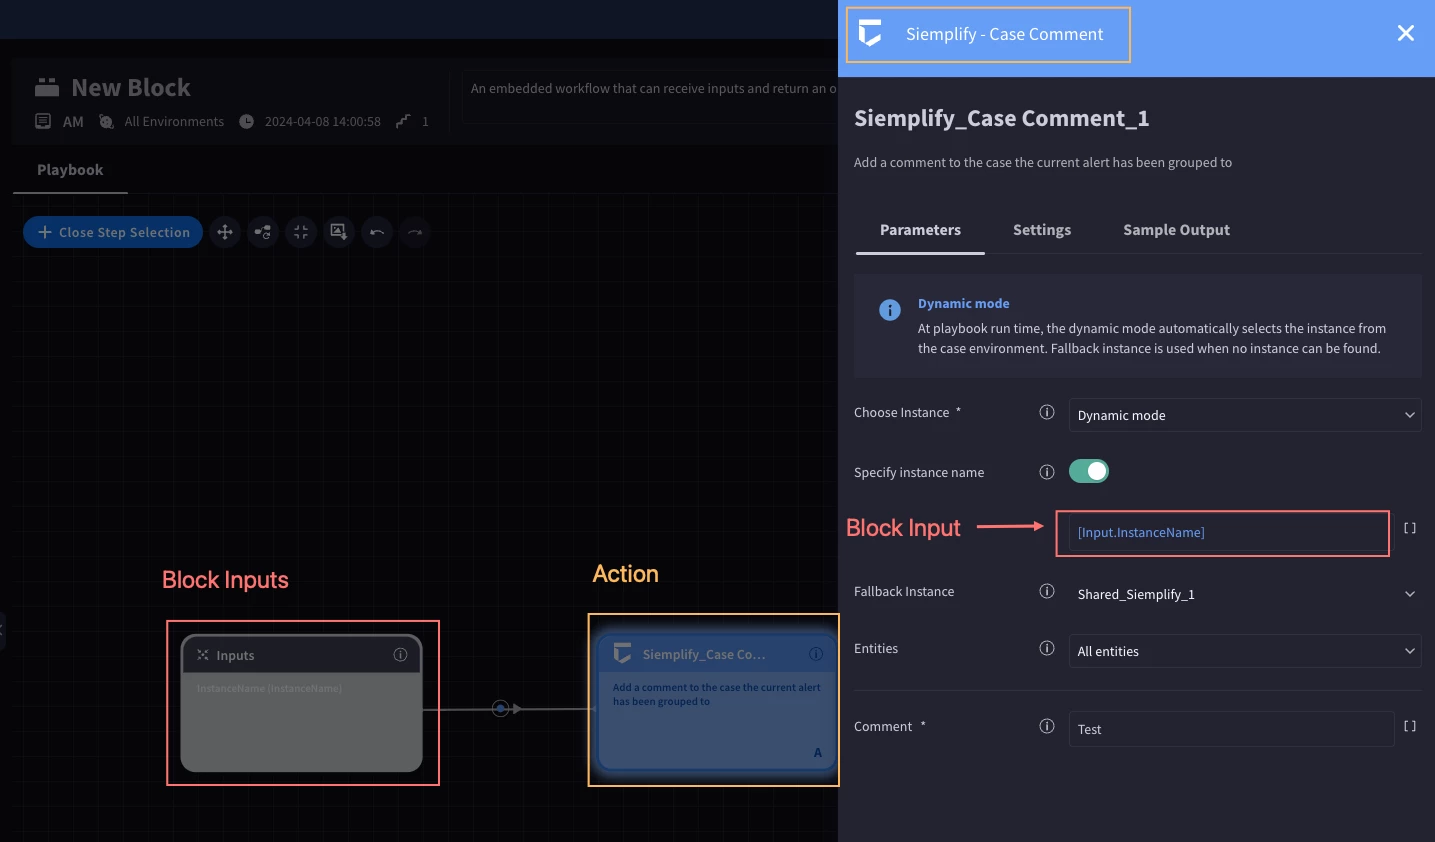Show info for Specify instance name
The height and width of the screenshot is (842, 1435).
1047,472
